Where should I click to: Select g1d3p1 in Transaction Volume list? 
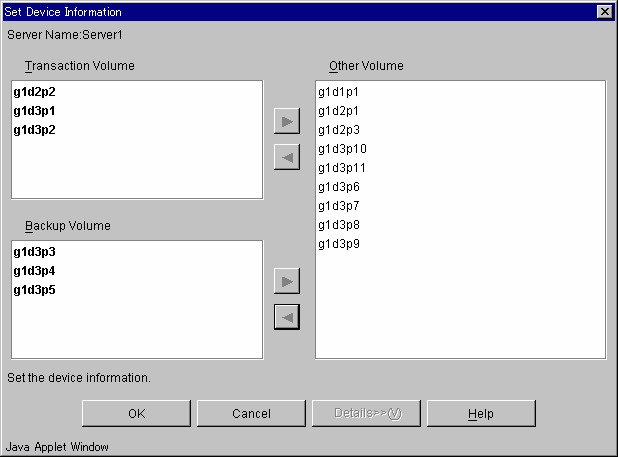[35, 111]
